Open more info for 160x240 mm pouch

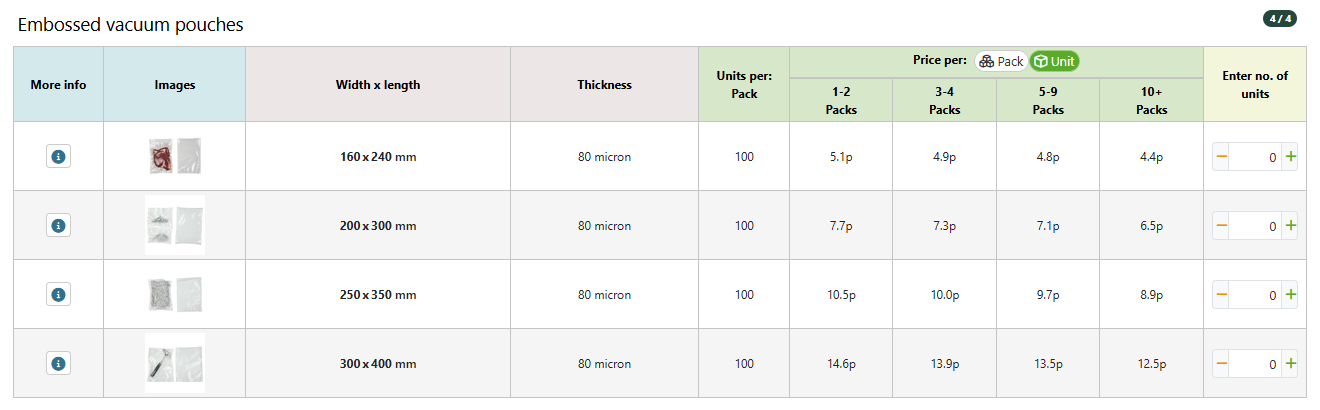[x=58, y=156]
